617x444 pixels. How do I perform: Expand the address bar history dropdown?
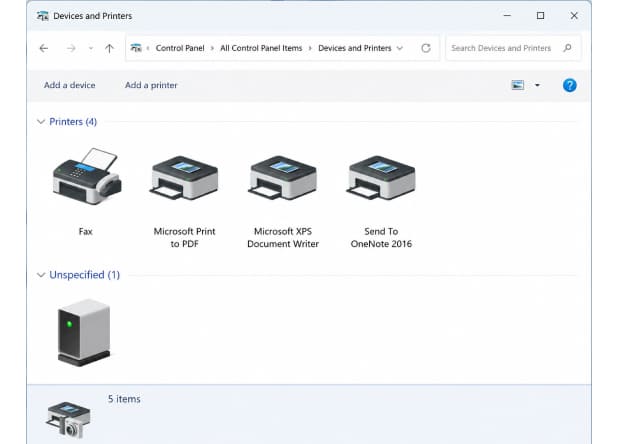pyautogui.click(x=400, y=48)
